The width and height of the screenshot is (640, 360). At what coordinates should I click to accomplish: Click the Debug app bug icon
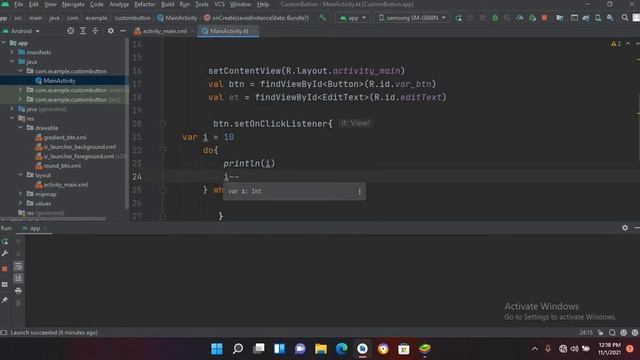495,18
